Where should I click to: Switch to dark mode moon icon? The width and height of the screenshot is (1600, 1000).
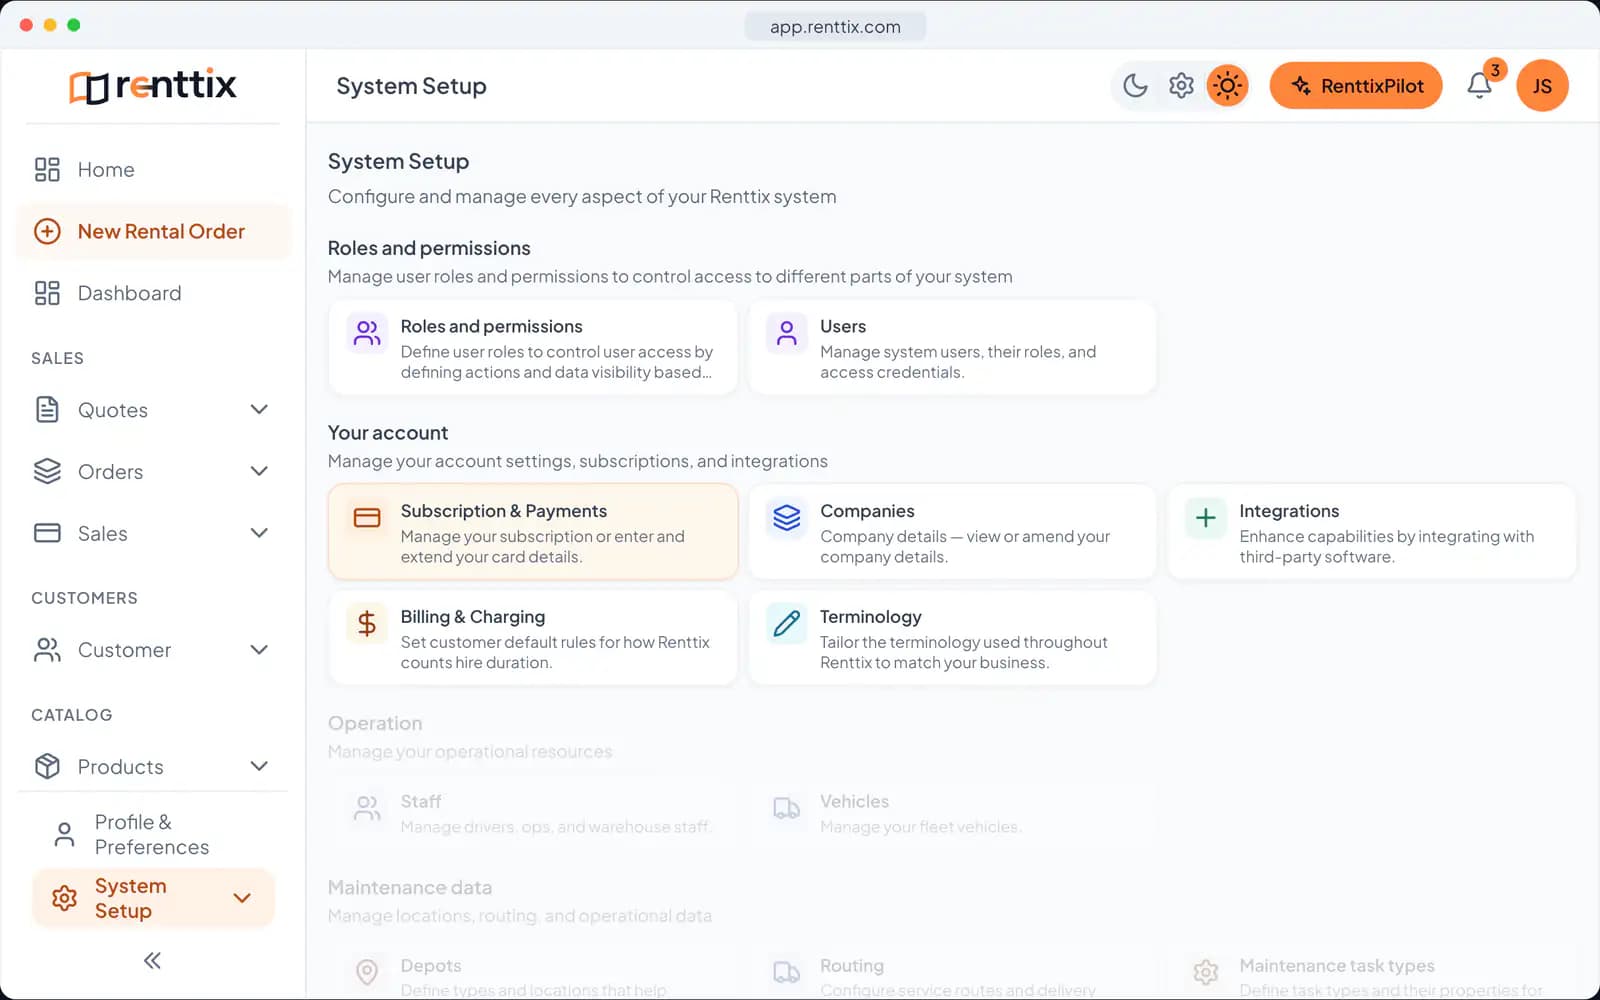1135,86
